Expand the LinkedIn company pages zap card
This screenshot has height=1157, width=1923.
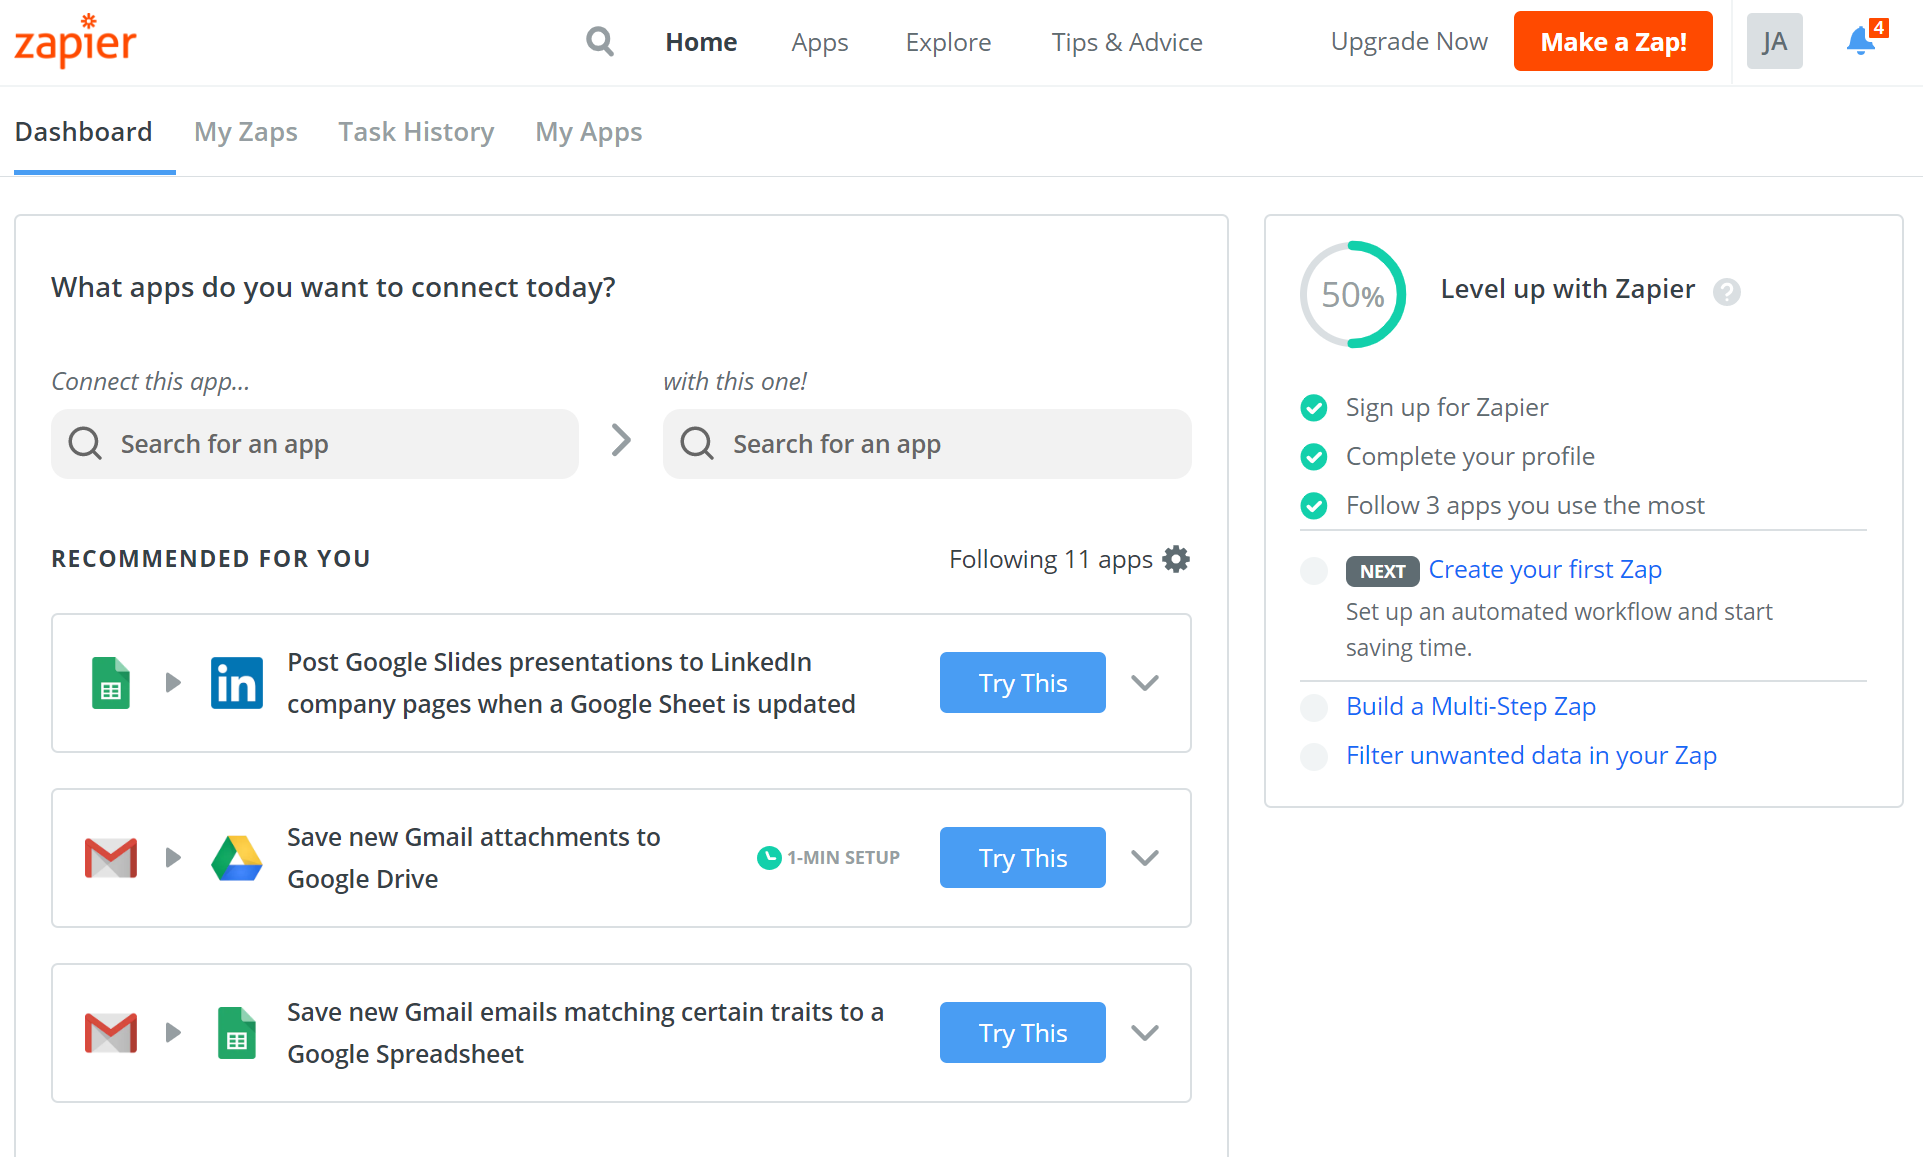[1145, 683]
